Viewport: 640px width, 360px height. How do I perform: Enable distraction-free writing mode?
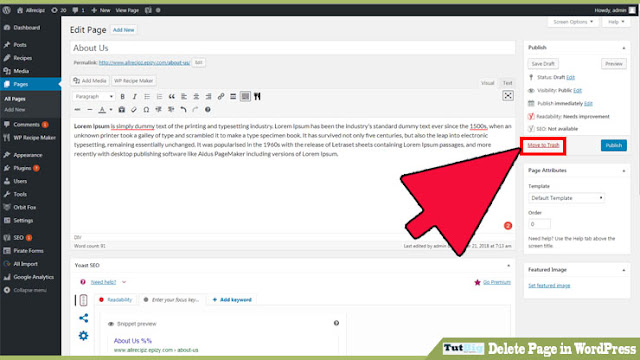click(508, 96)
